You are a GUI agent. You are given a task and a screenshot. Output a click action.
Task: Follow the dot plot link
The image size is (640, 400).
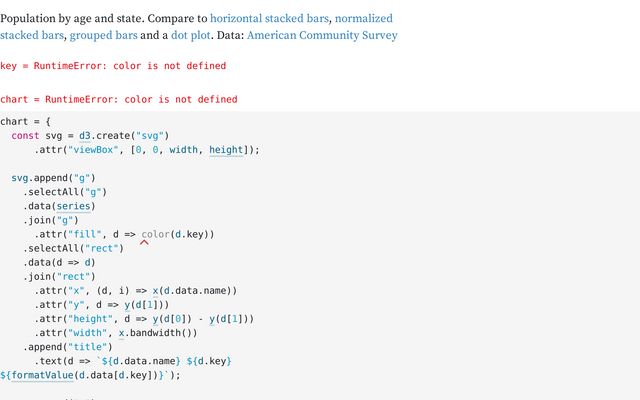click(x=191, y=35)
